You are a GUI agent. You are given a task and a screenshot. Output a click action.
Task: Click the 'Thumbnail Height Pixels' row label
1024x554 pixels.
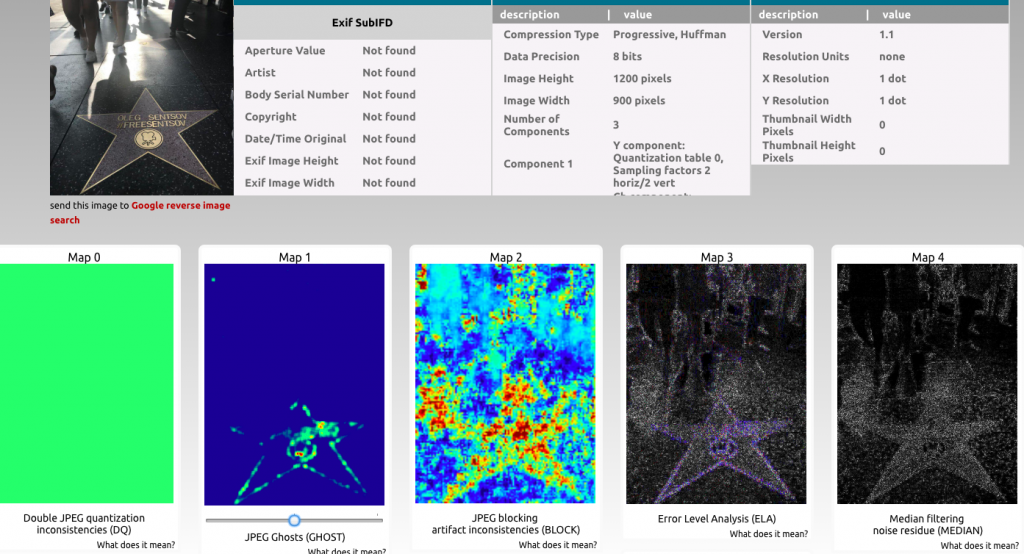click(x=808, y=152)
